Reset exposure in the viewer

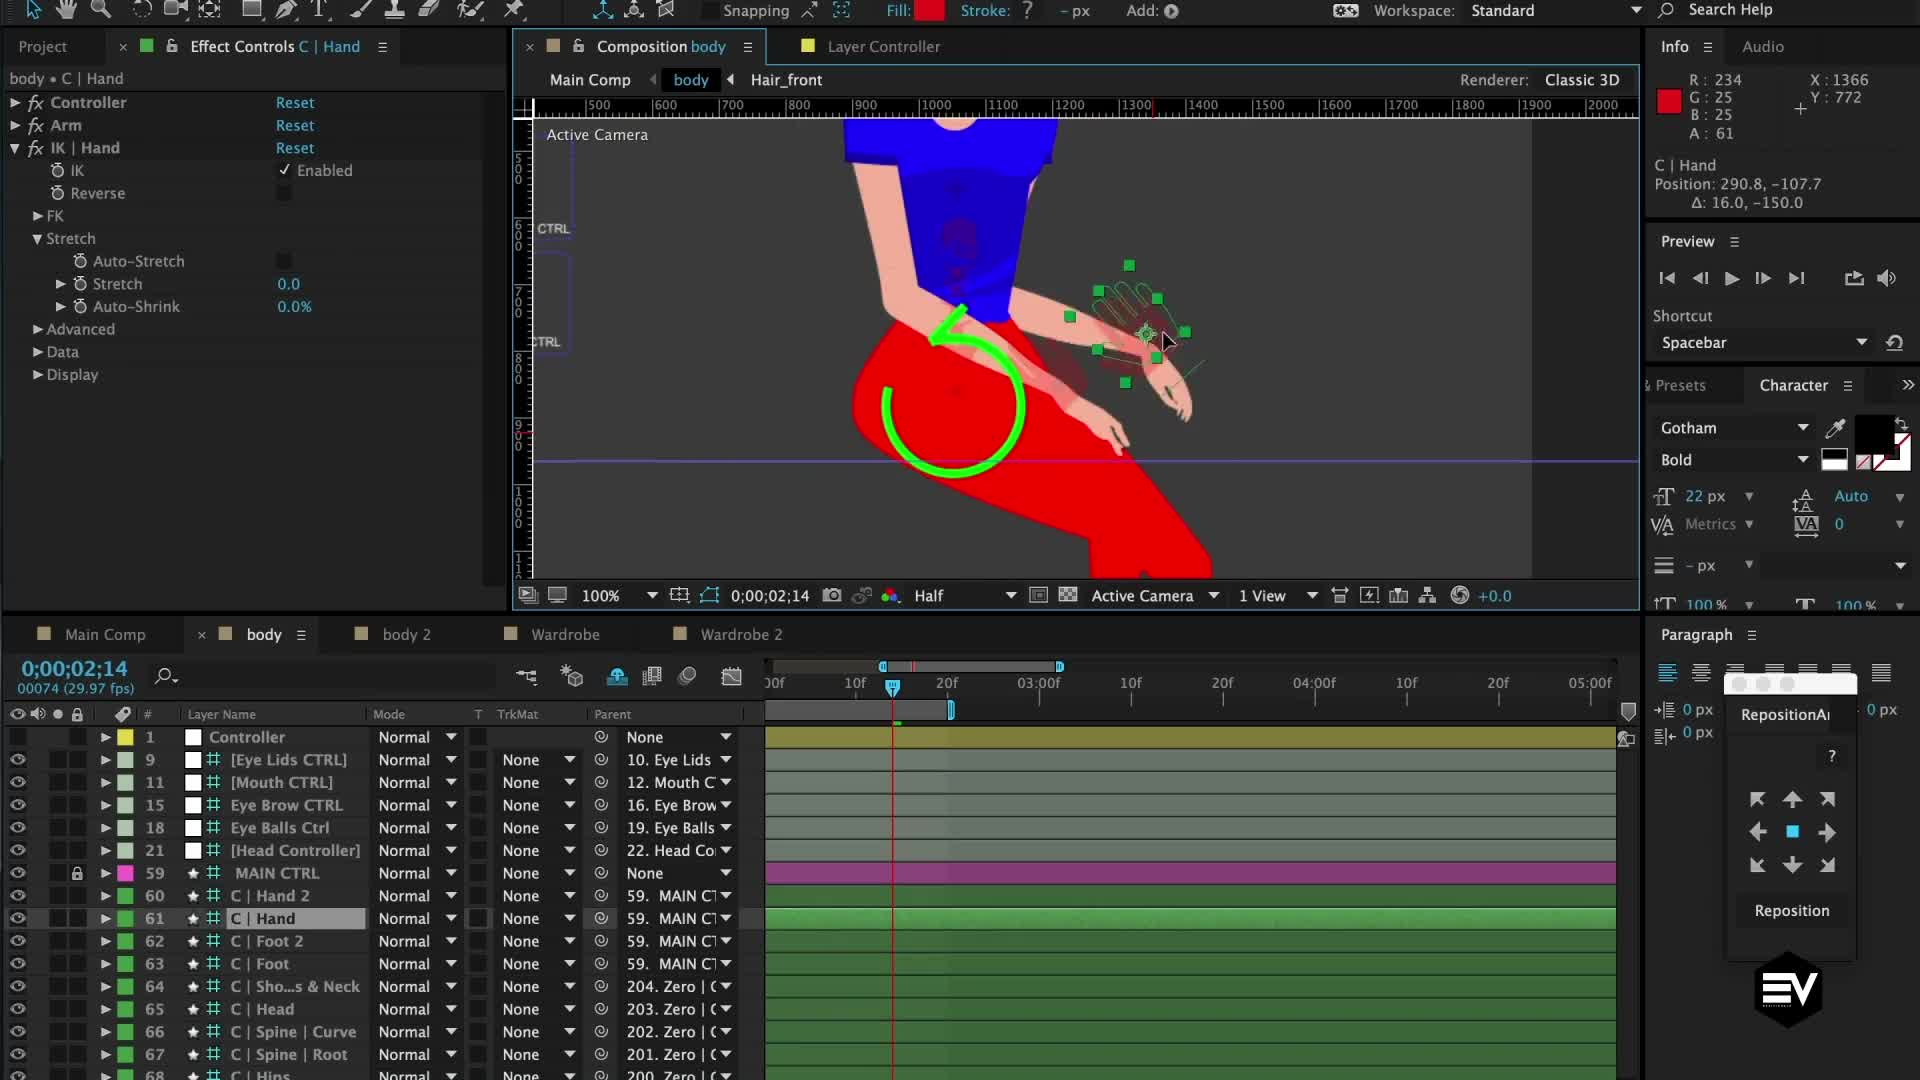1460,595
